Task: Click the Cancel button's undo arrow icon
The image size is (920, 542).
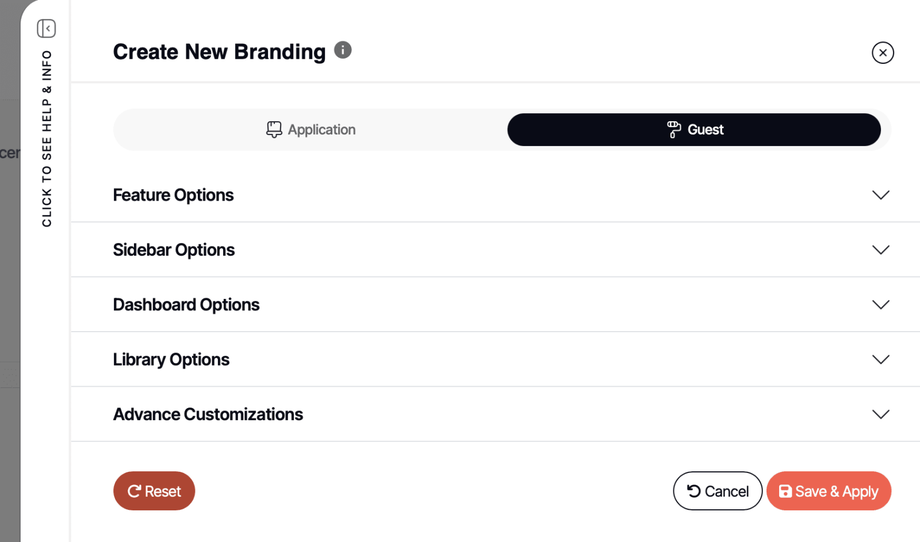Action: coord(694,491)
